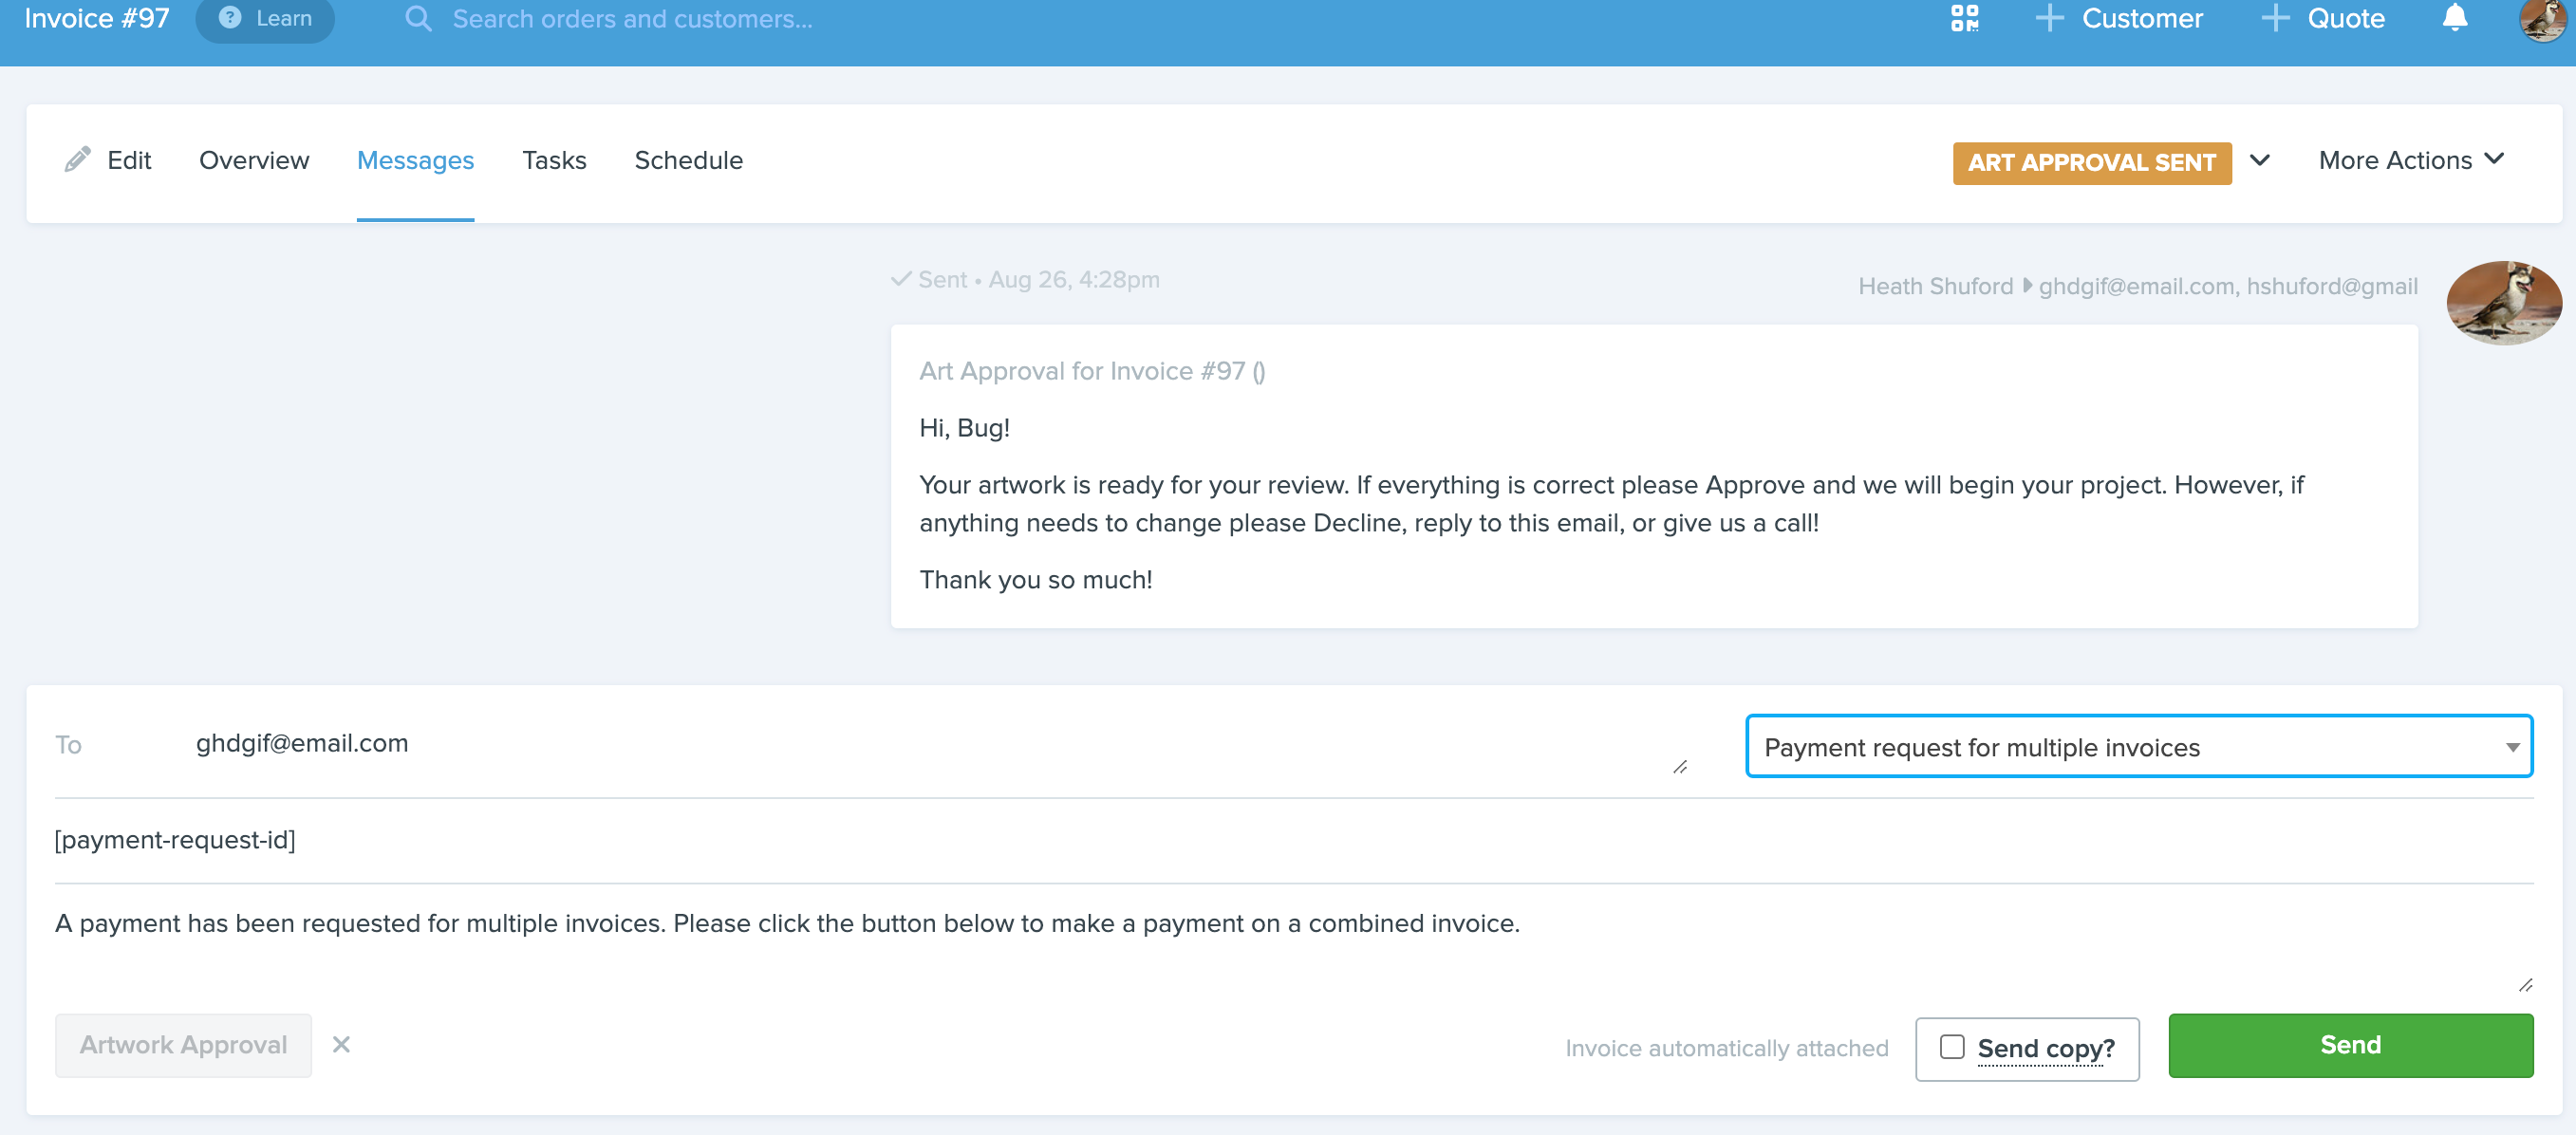The width and height of the screenshot is (2576, 1135).
Task: Open the More Actions menu
Action: (2411, 160)
